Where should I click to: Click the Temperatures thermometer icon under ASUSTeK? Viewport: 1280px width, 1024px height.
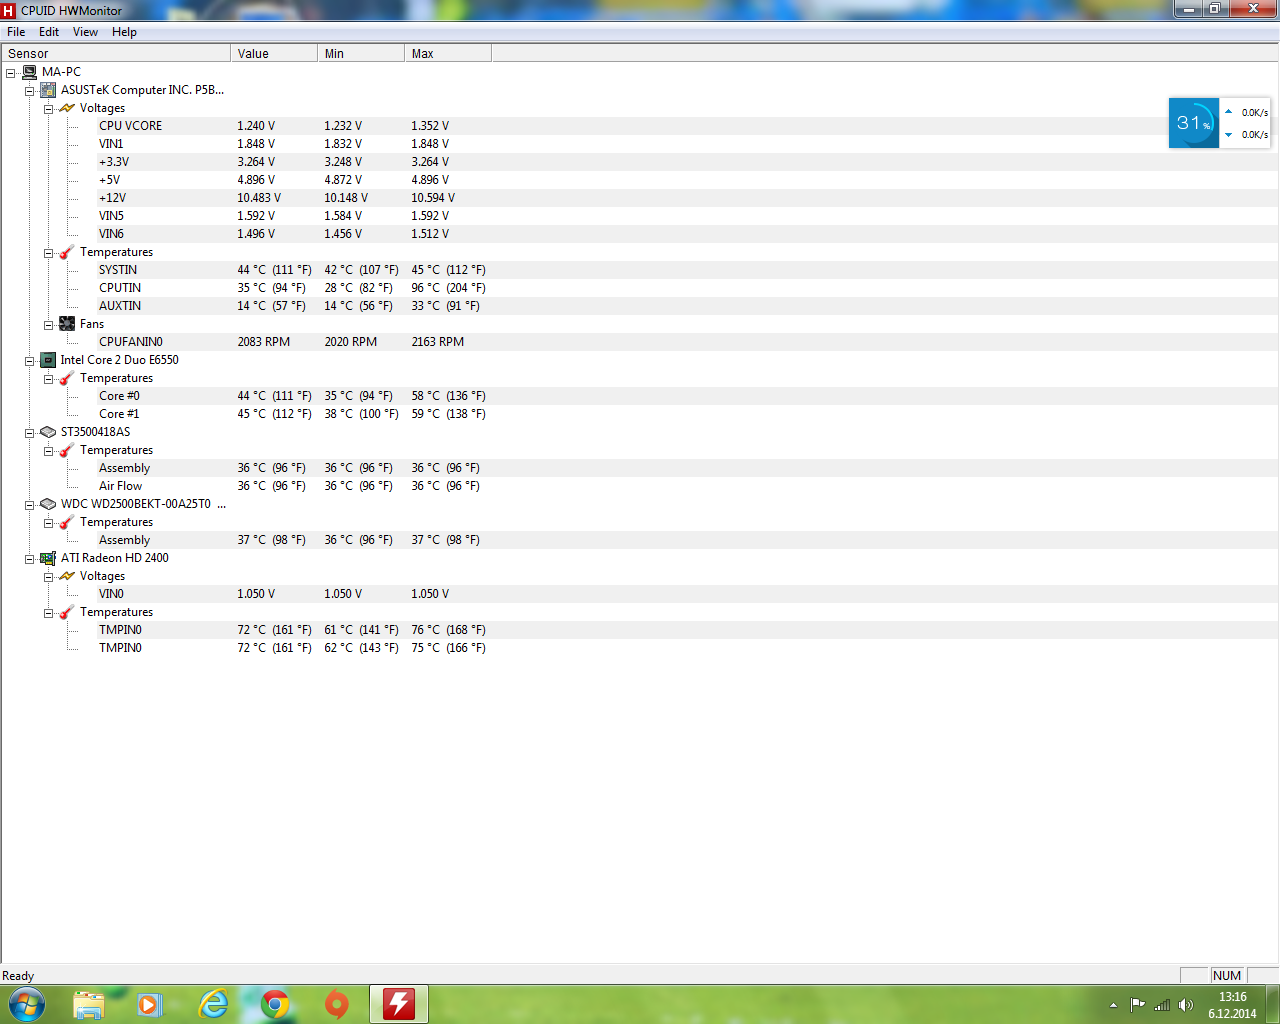point(67,252)
